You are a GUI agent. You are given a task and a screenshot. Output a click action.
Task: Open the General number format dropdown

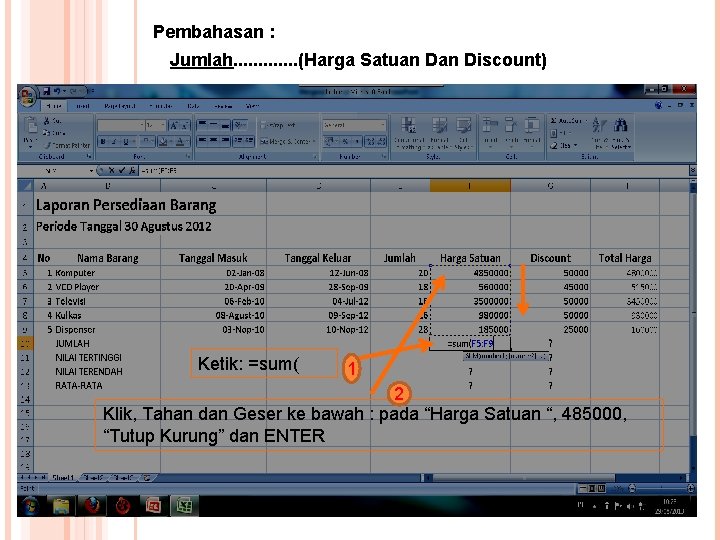coord(382,125)
